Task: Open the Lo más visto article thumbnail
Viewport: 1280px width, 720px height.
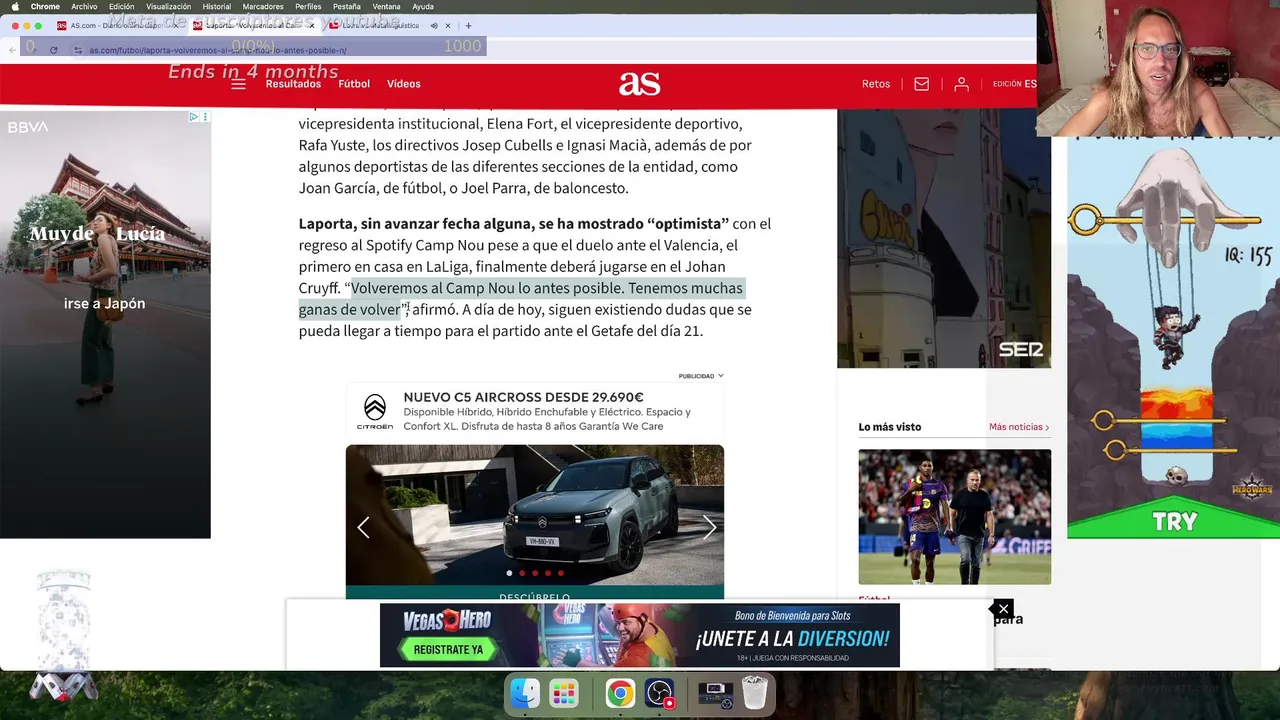Action: pos(954,516)
